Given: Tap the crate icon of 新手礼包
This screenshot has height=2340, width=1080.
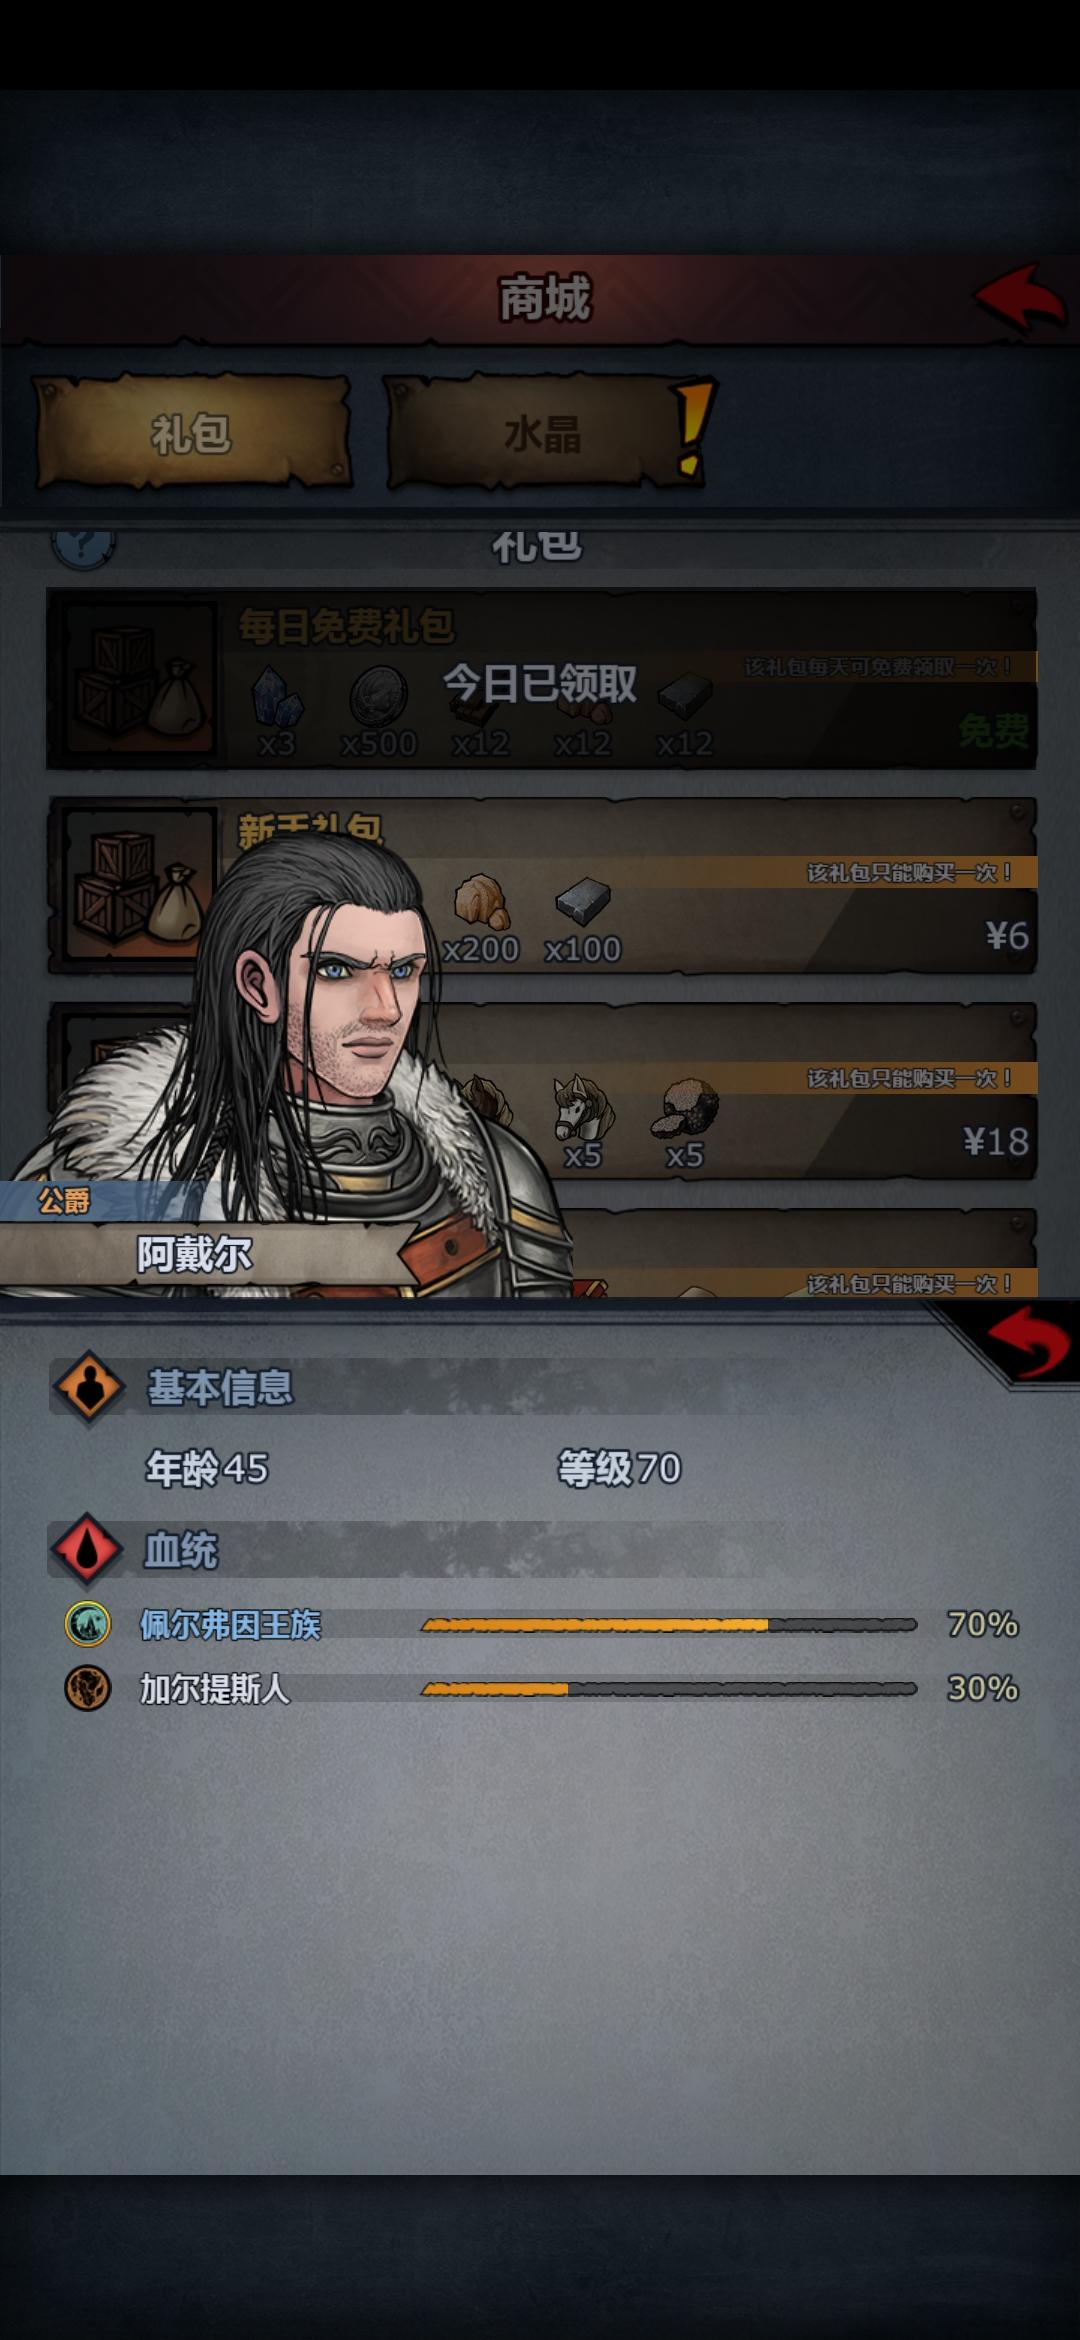Looking at the screenshot, I should [140, 884].
